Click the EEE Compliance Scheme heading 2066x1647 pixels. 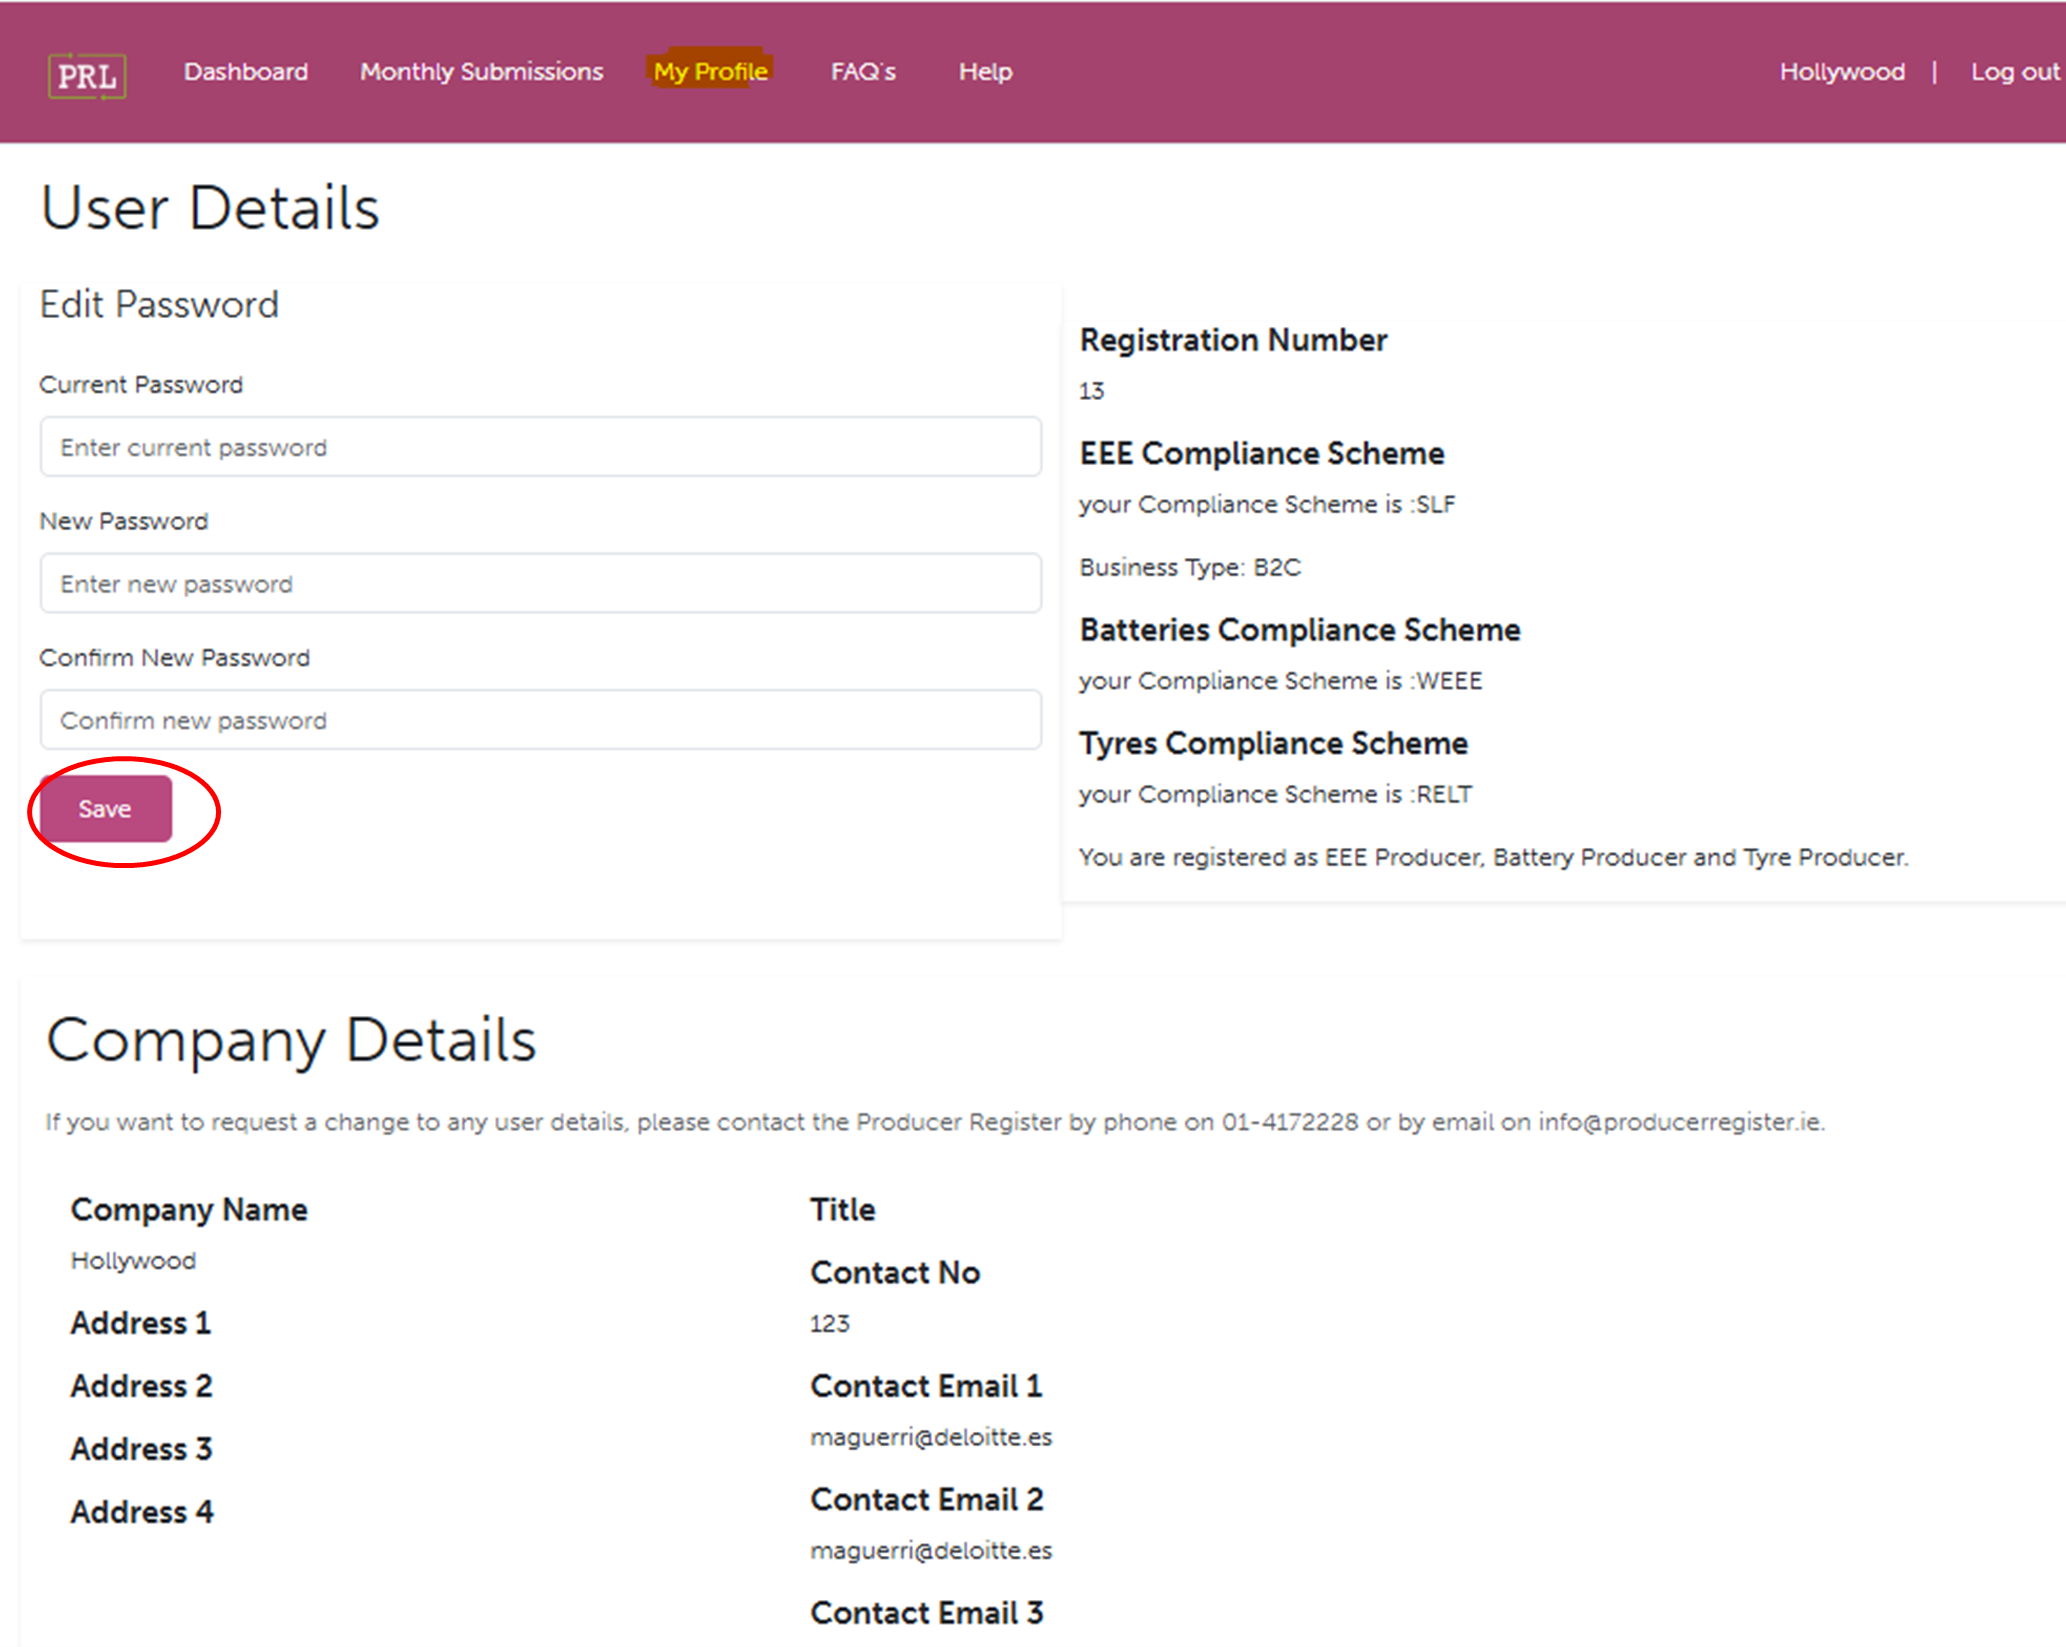1261,454
